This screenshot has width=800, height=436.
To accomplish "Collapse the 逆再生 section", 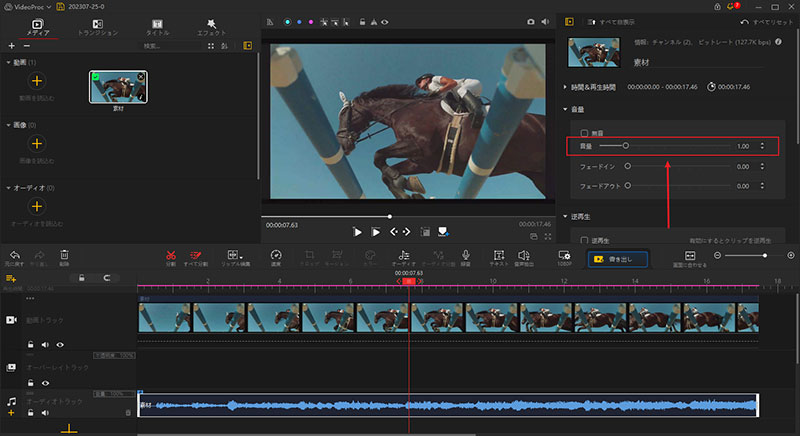I will pyautogui.click(x=565, y=216).
